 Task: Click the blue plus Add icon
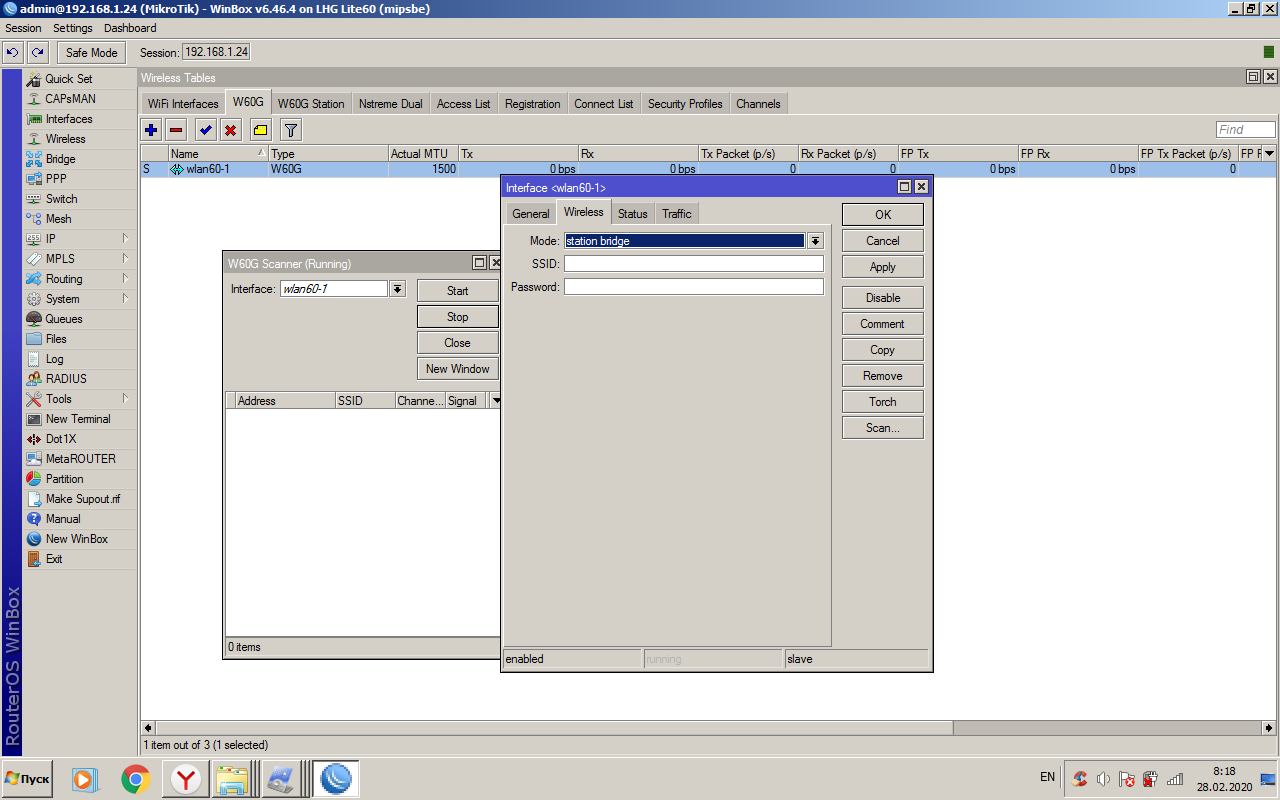tap(151, 130)
